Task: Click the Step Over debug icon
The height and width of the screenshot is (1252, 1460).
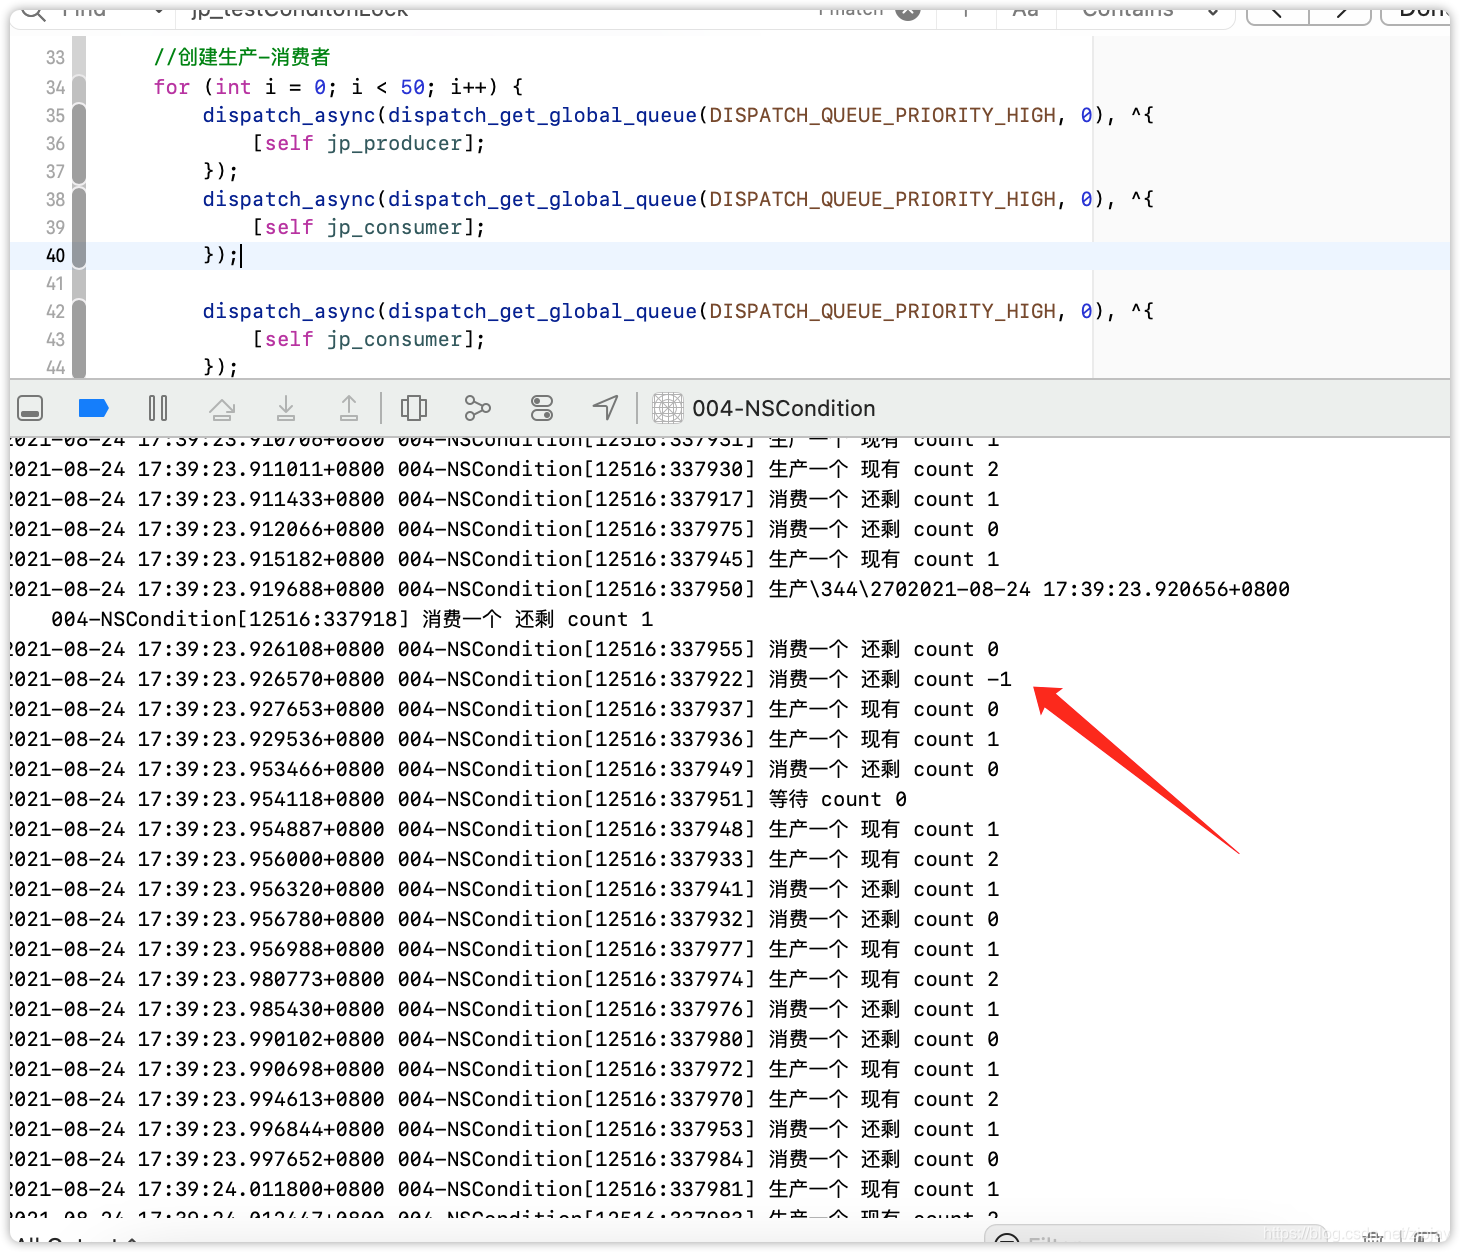Action: click(x=222, y=408)
